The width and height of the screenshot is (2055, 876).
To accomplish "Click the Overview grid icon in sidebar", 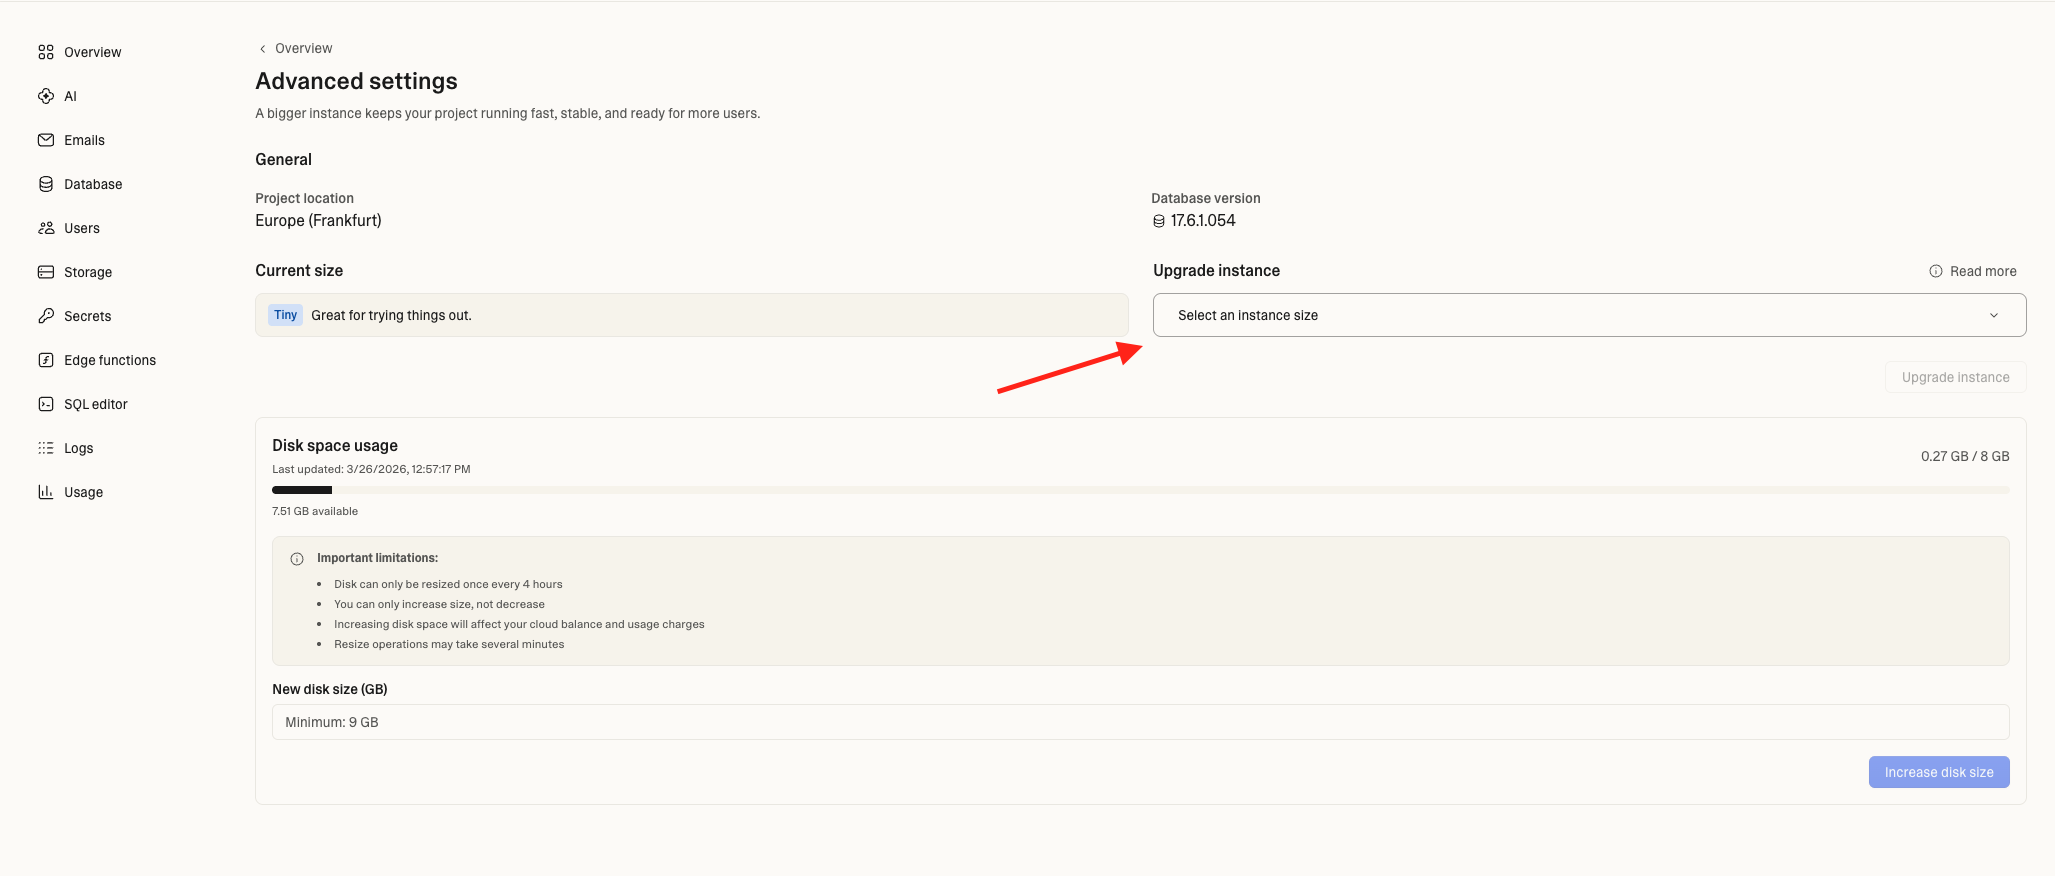I will click(46, 52).
